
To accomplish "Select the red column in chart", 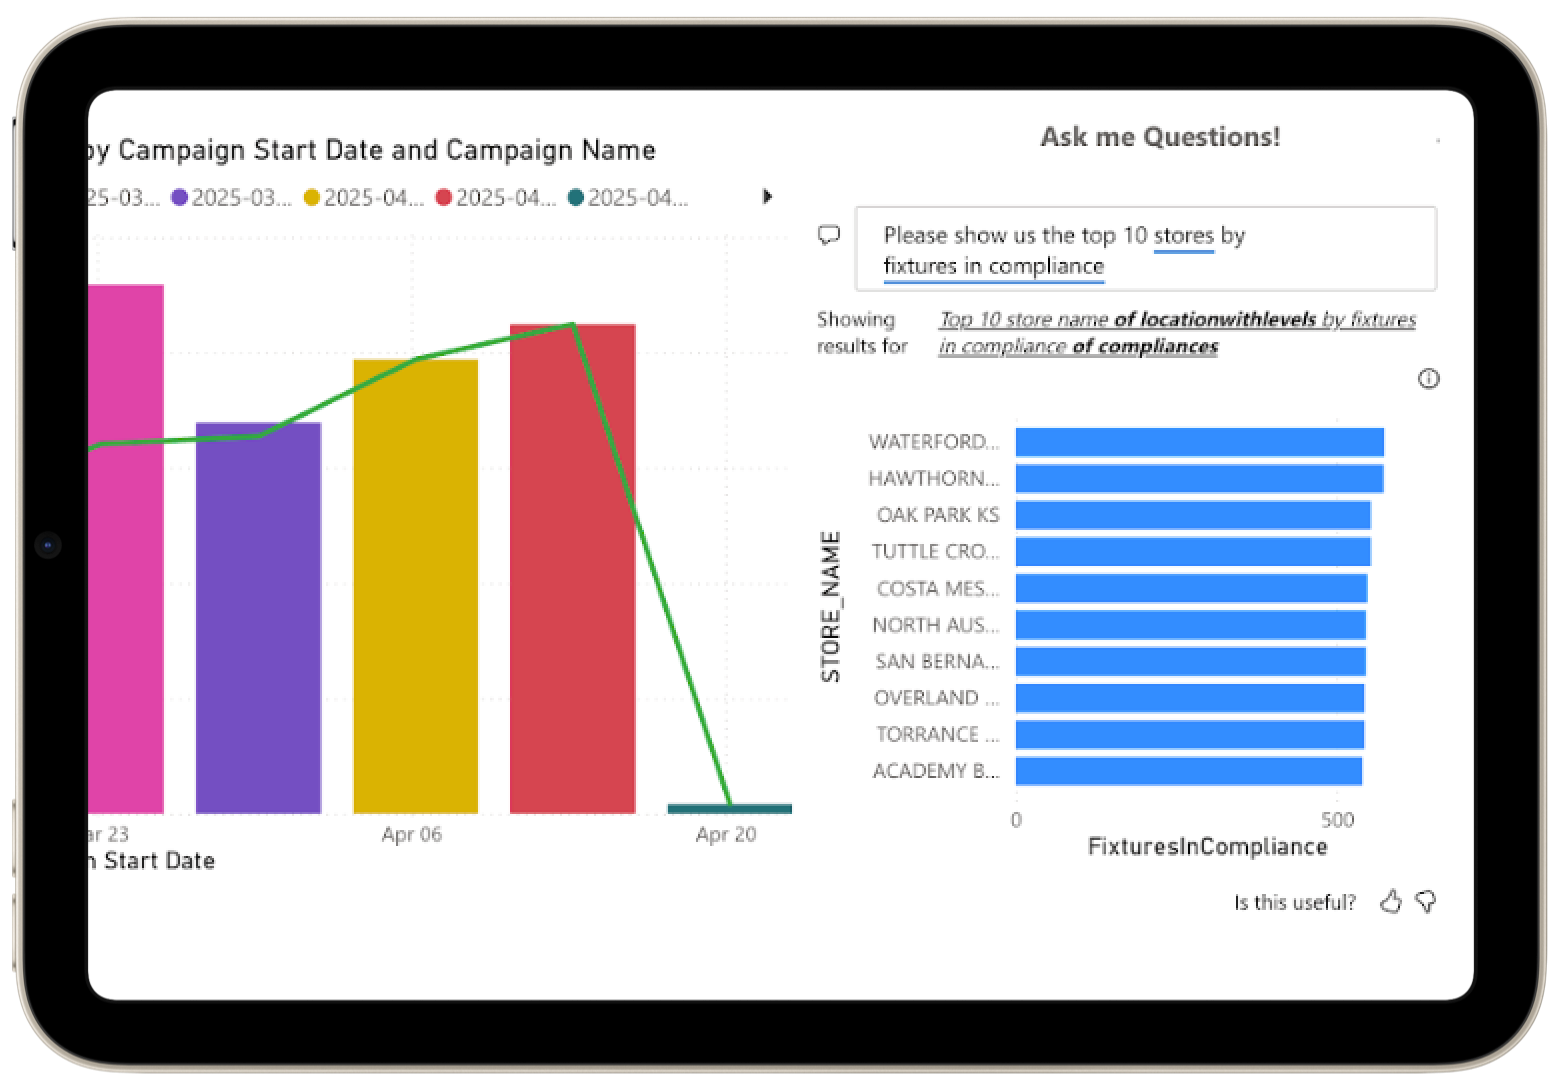I will [572, 569].
